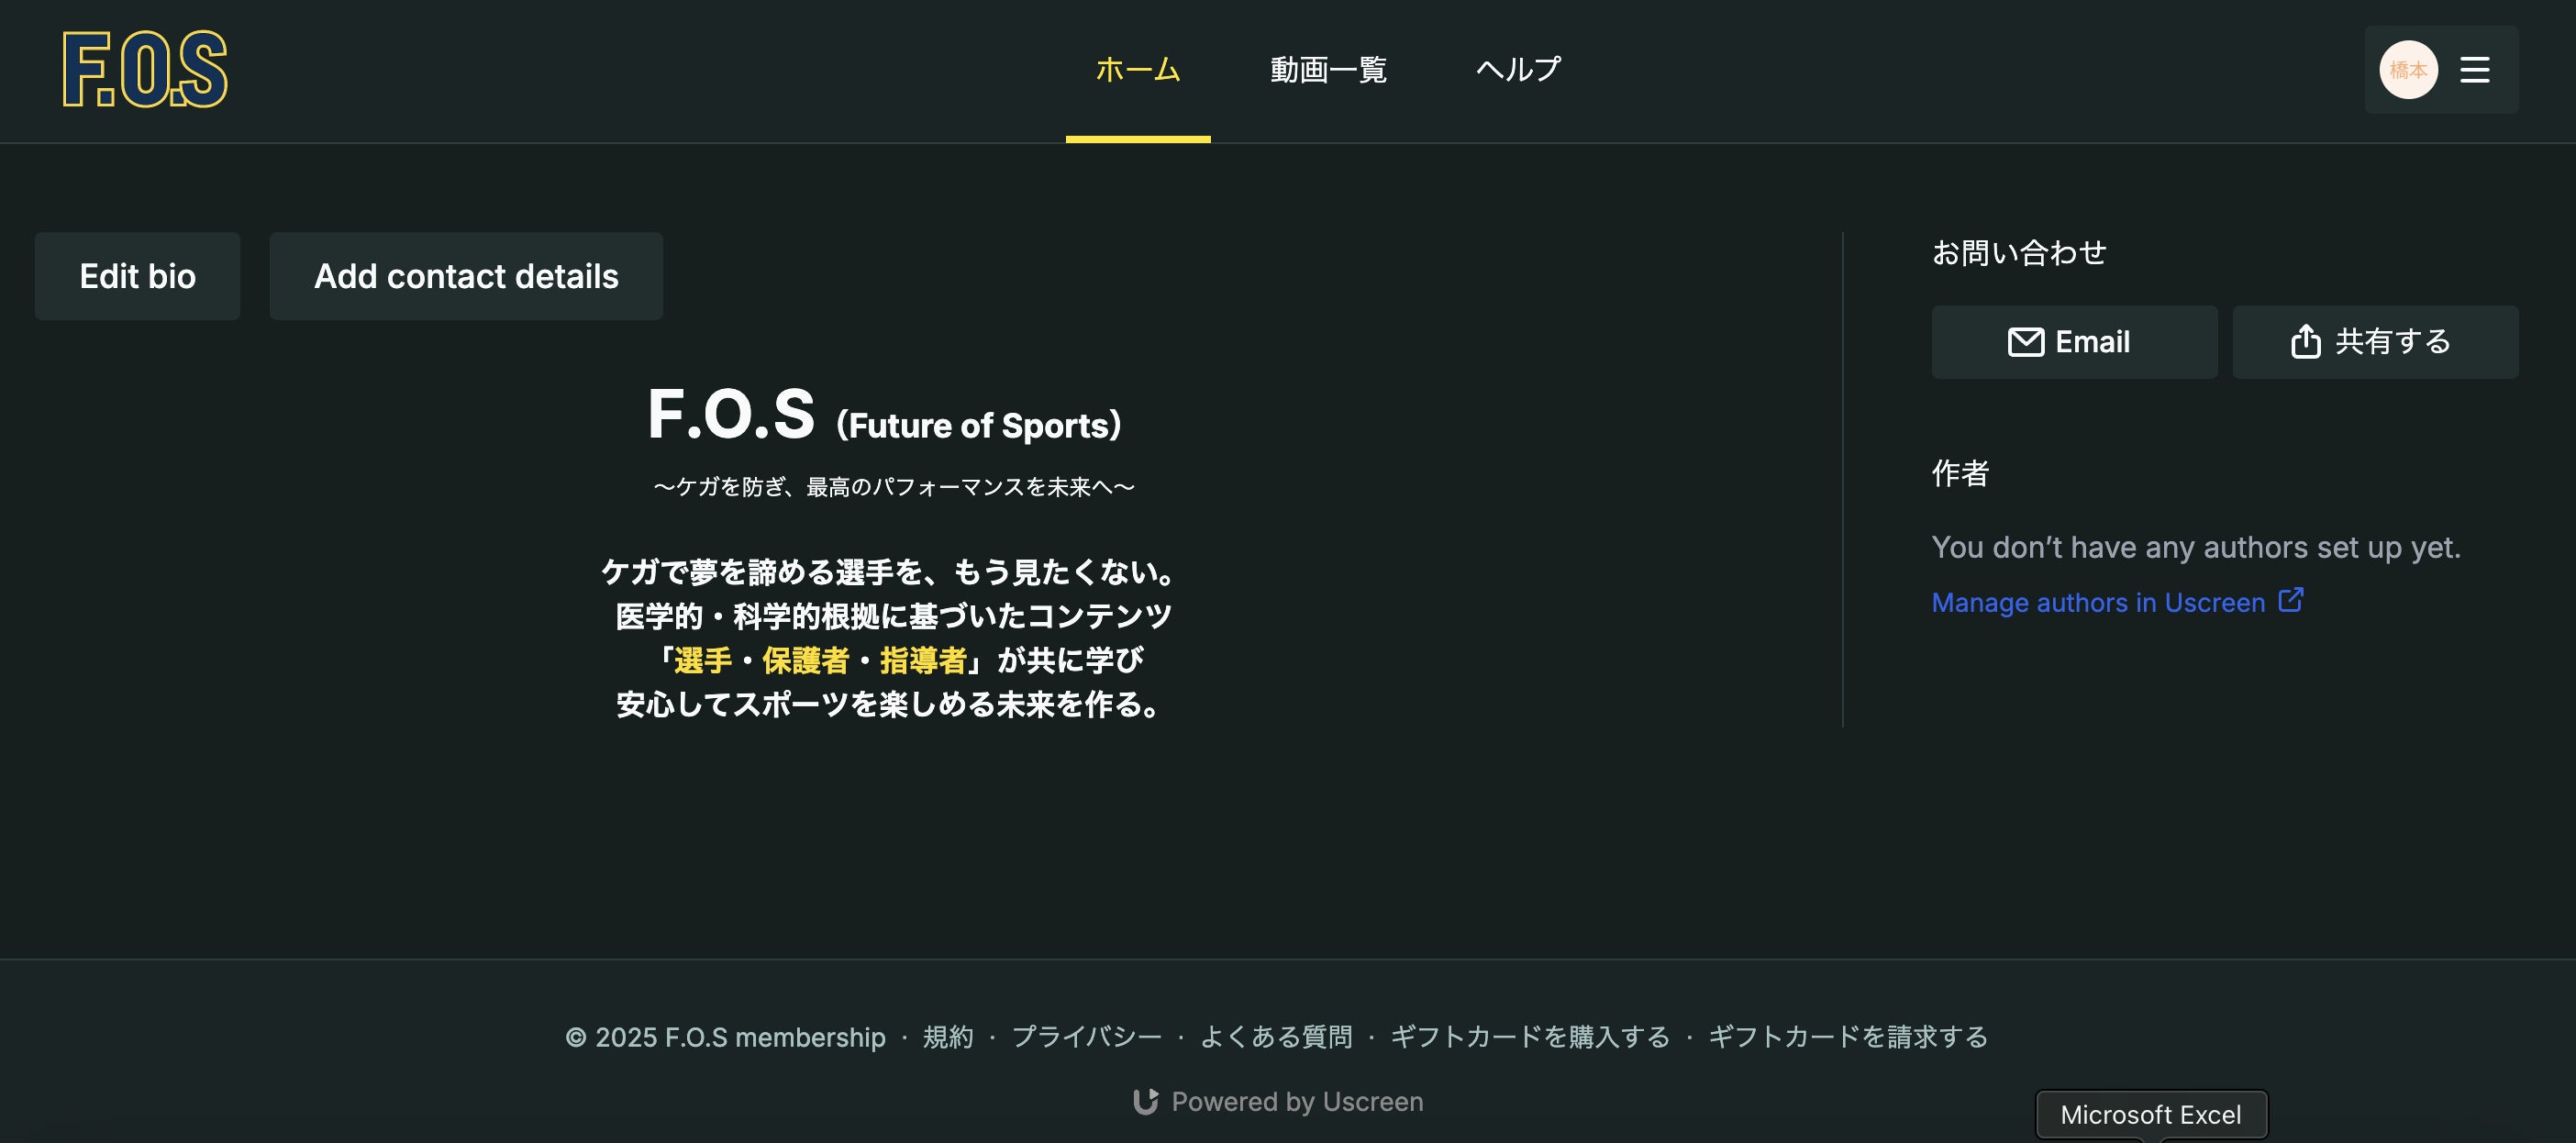Click Powered by Uscreen text link
The width and height of the screenshot is (2576, 1143).
click(1296, 1101)
